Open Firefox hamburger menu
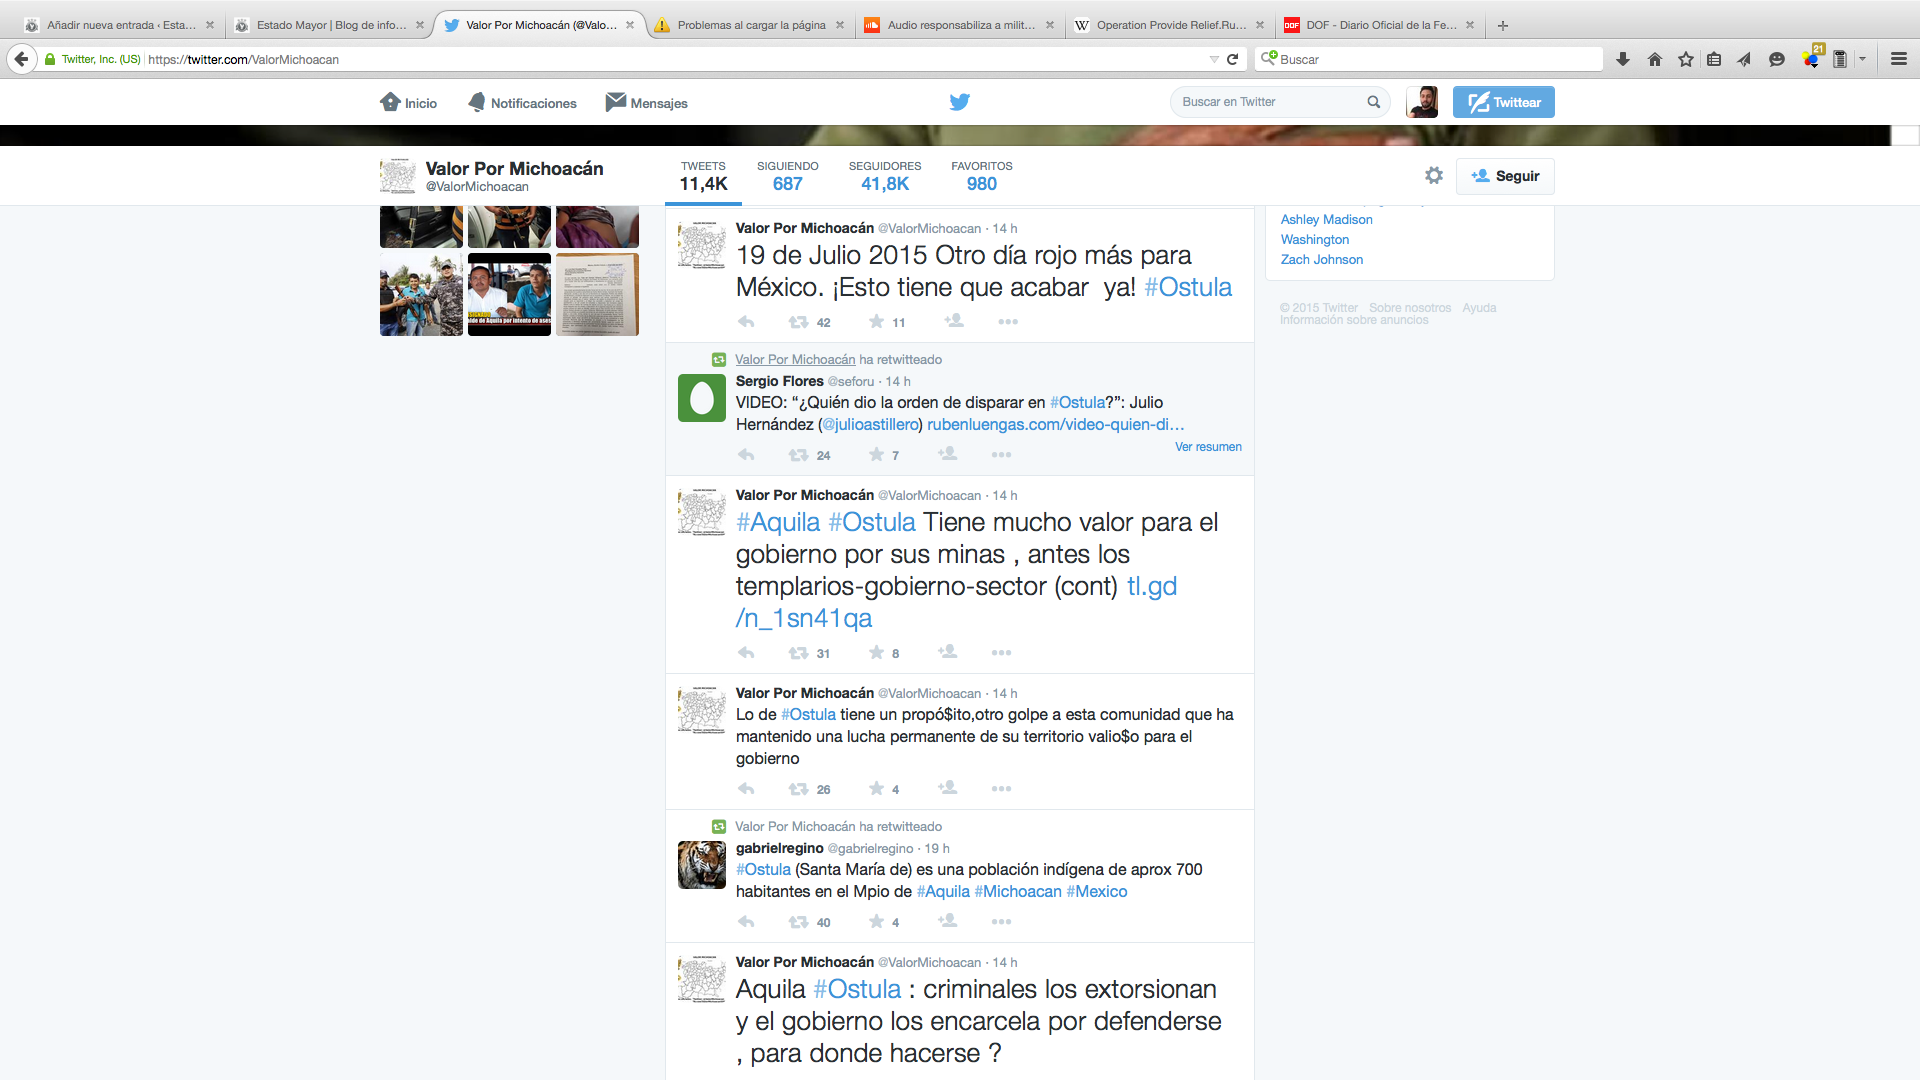This screenshot has height=1080, width=1920. click(1898, 59)
